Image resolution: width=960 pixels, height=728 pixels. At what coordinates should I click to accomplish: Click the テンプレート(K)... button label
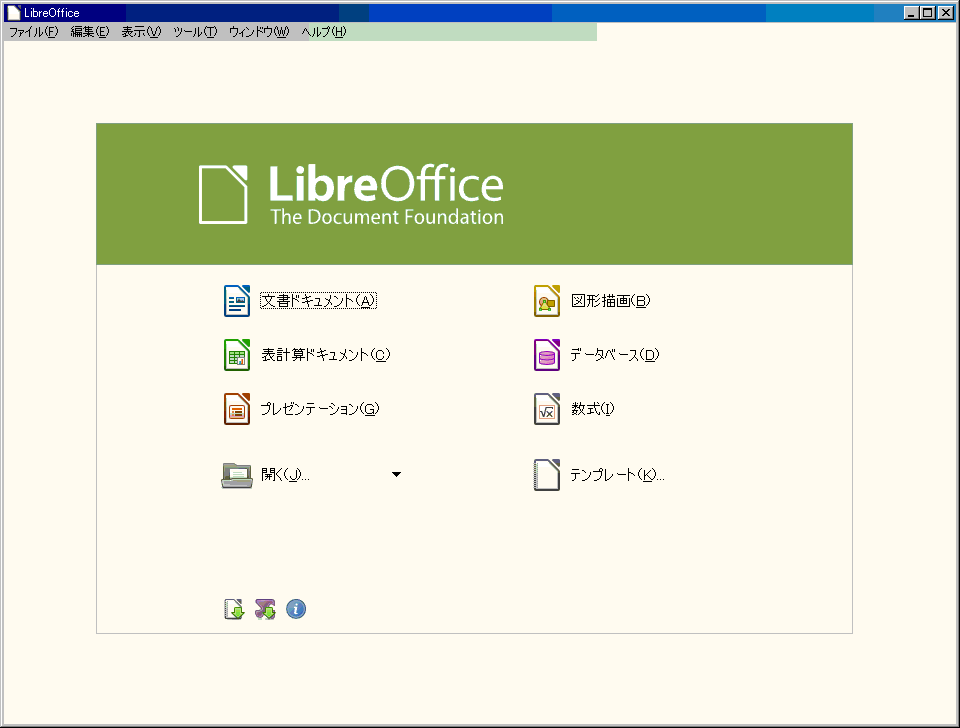click(x=617, y=475)
